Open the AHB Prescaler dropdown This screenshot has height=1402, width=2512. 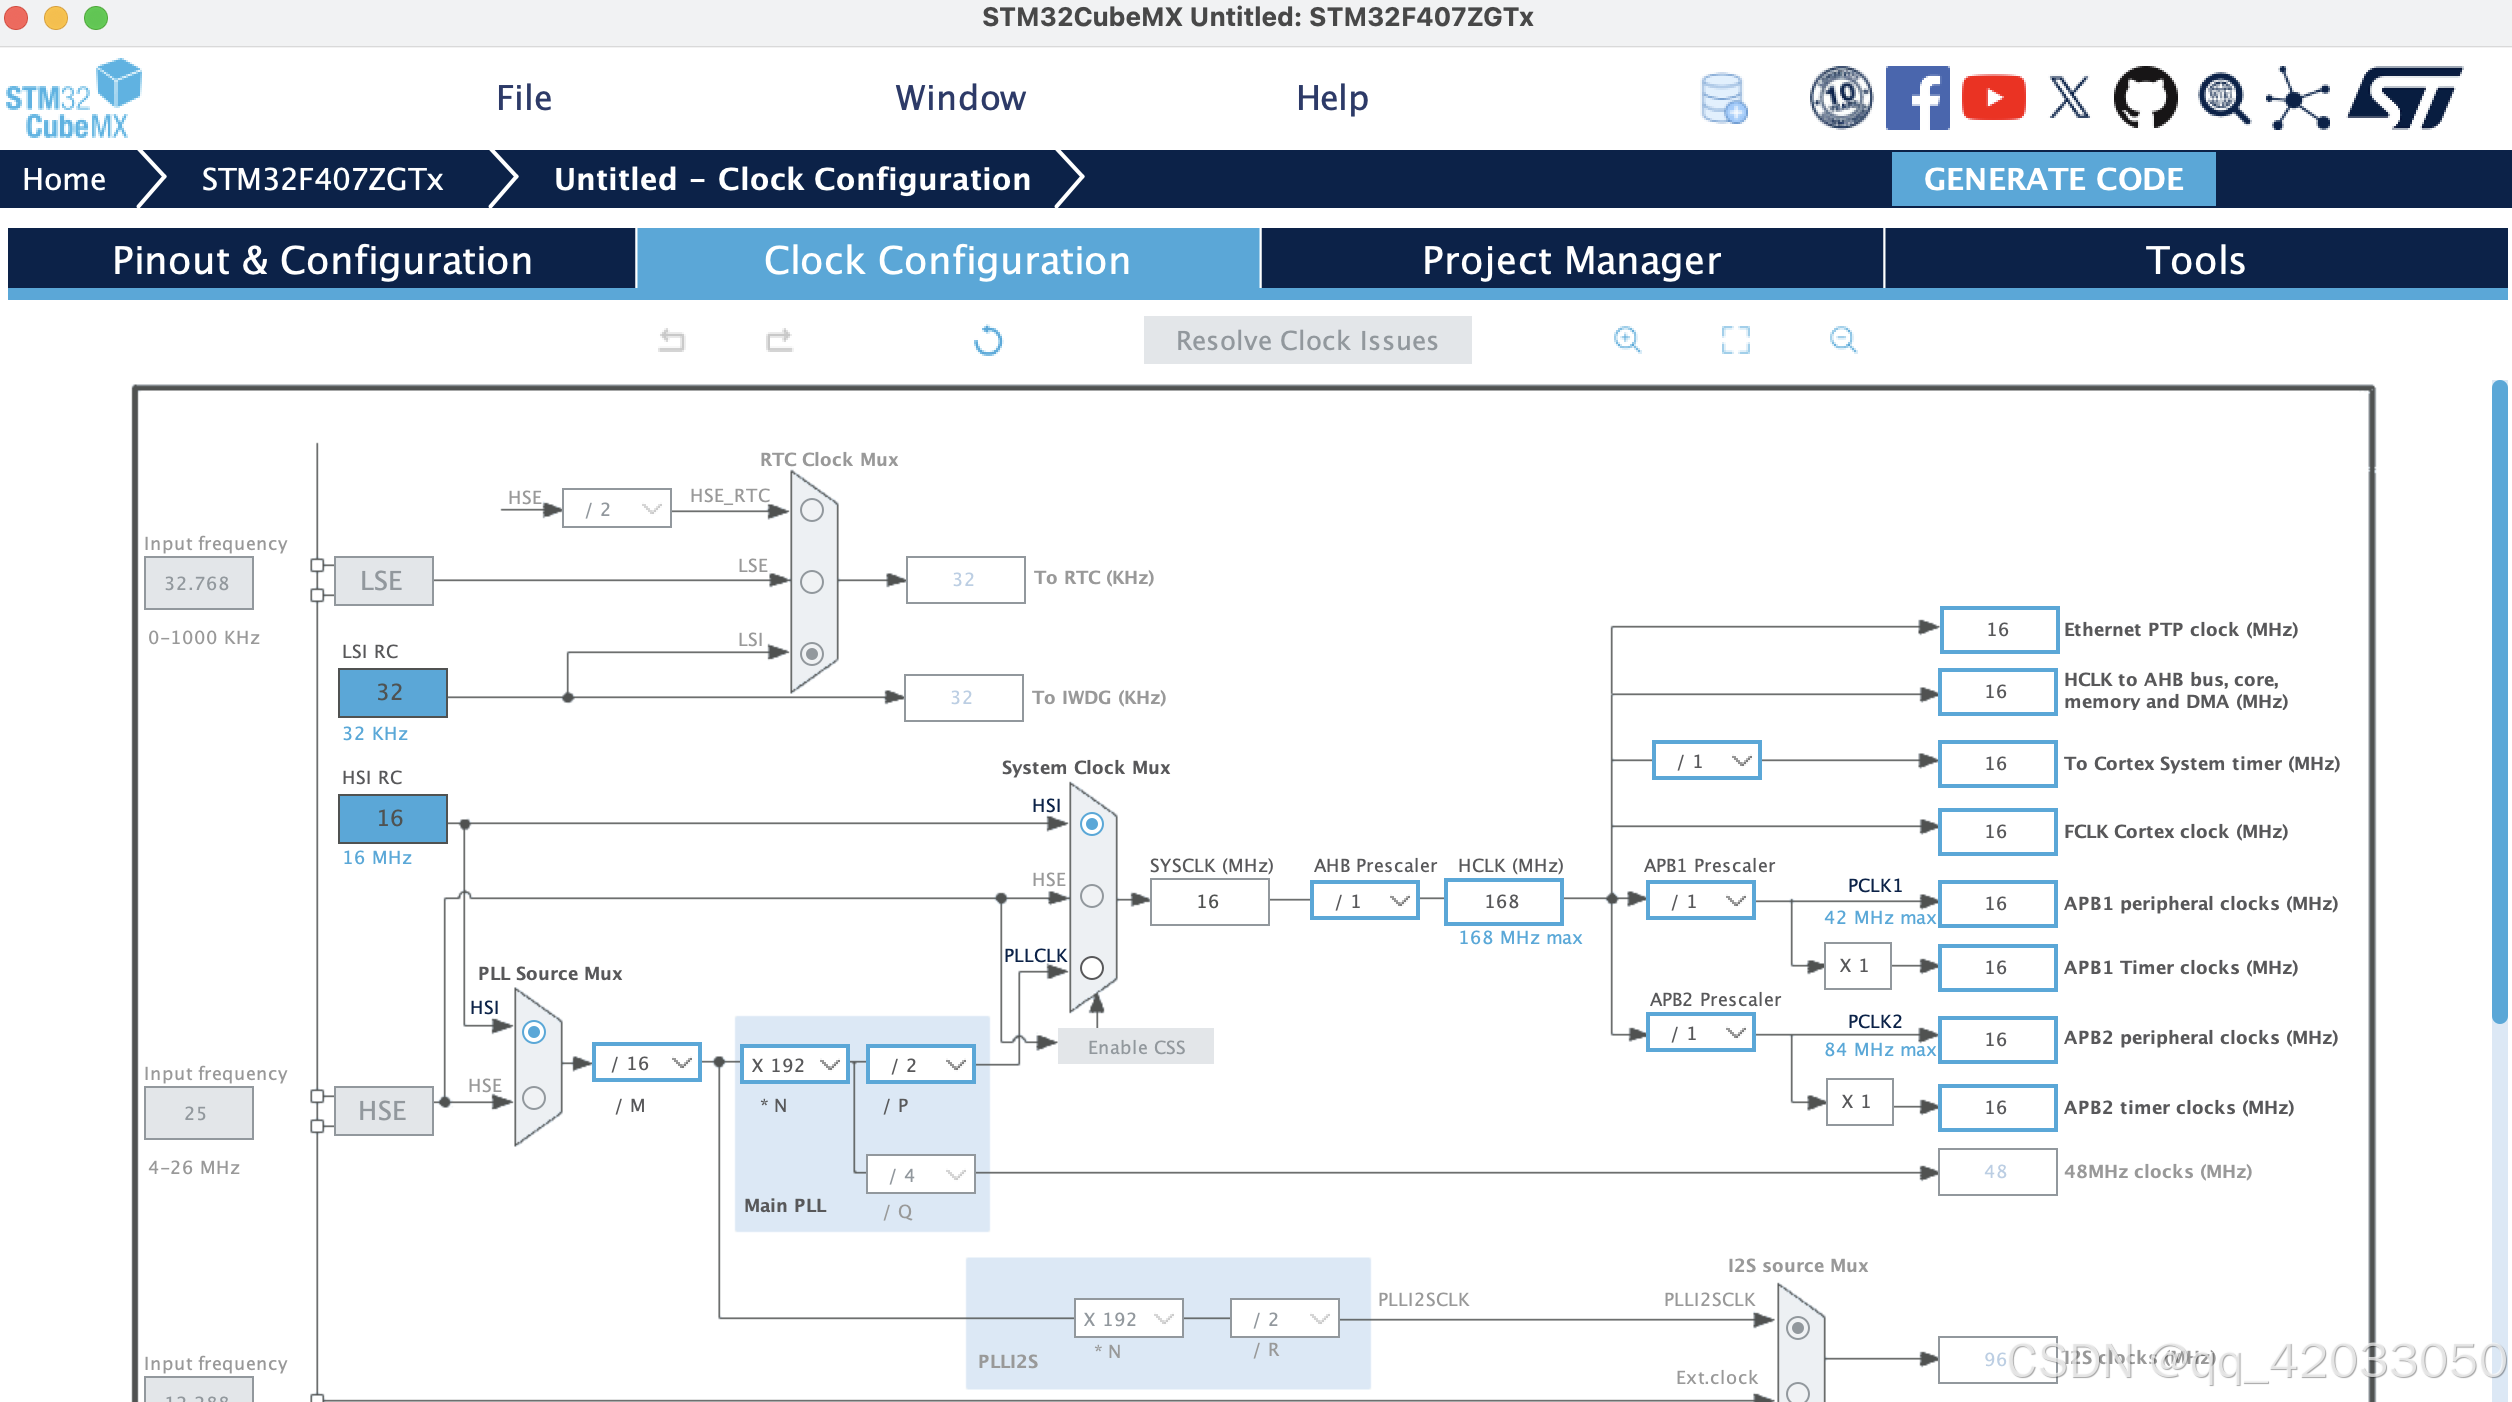[1366, 901]
